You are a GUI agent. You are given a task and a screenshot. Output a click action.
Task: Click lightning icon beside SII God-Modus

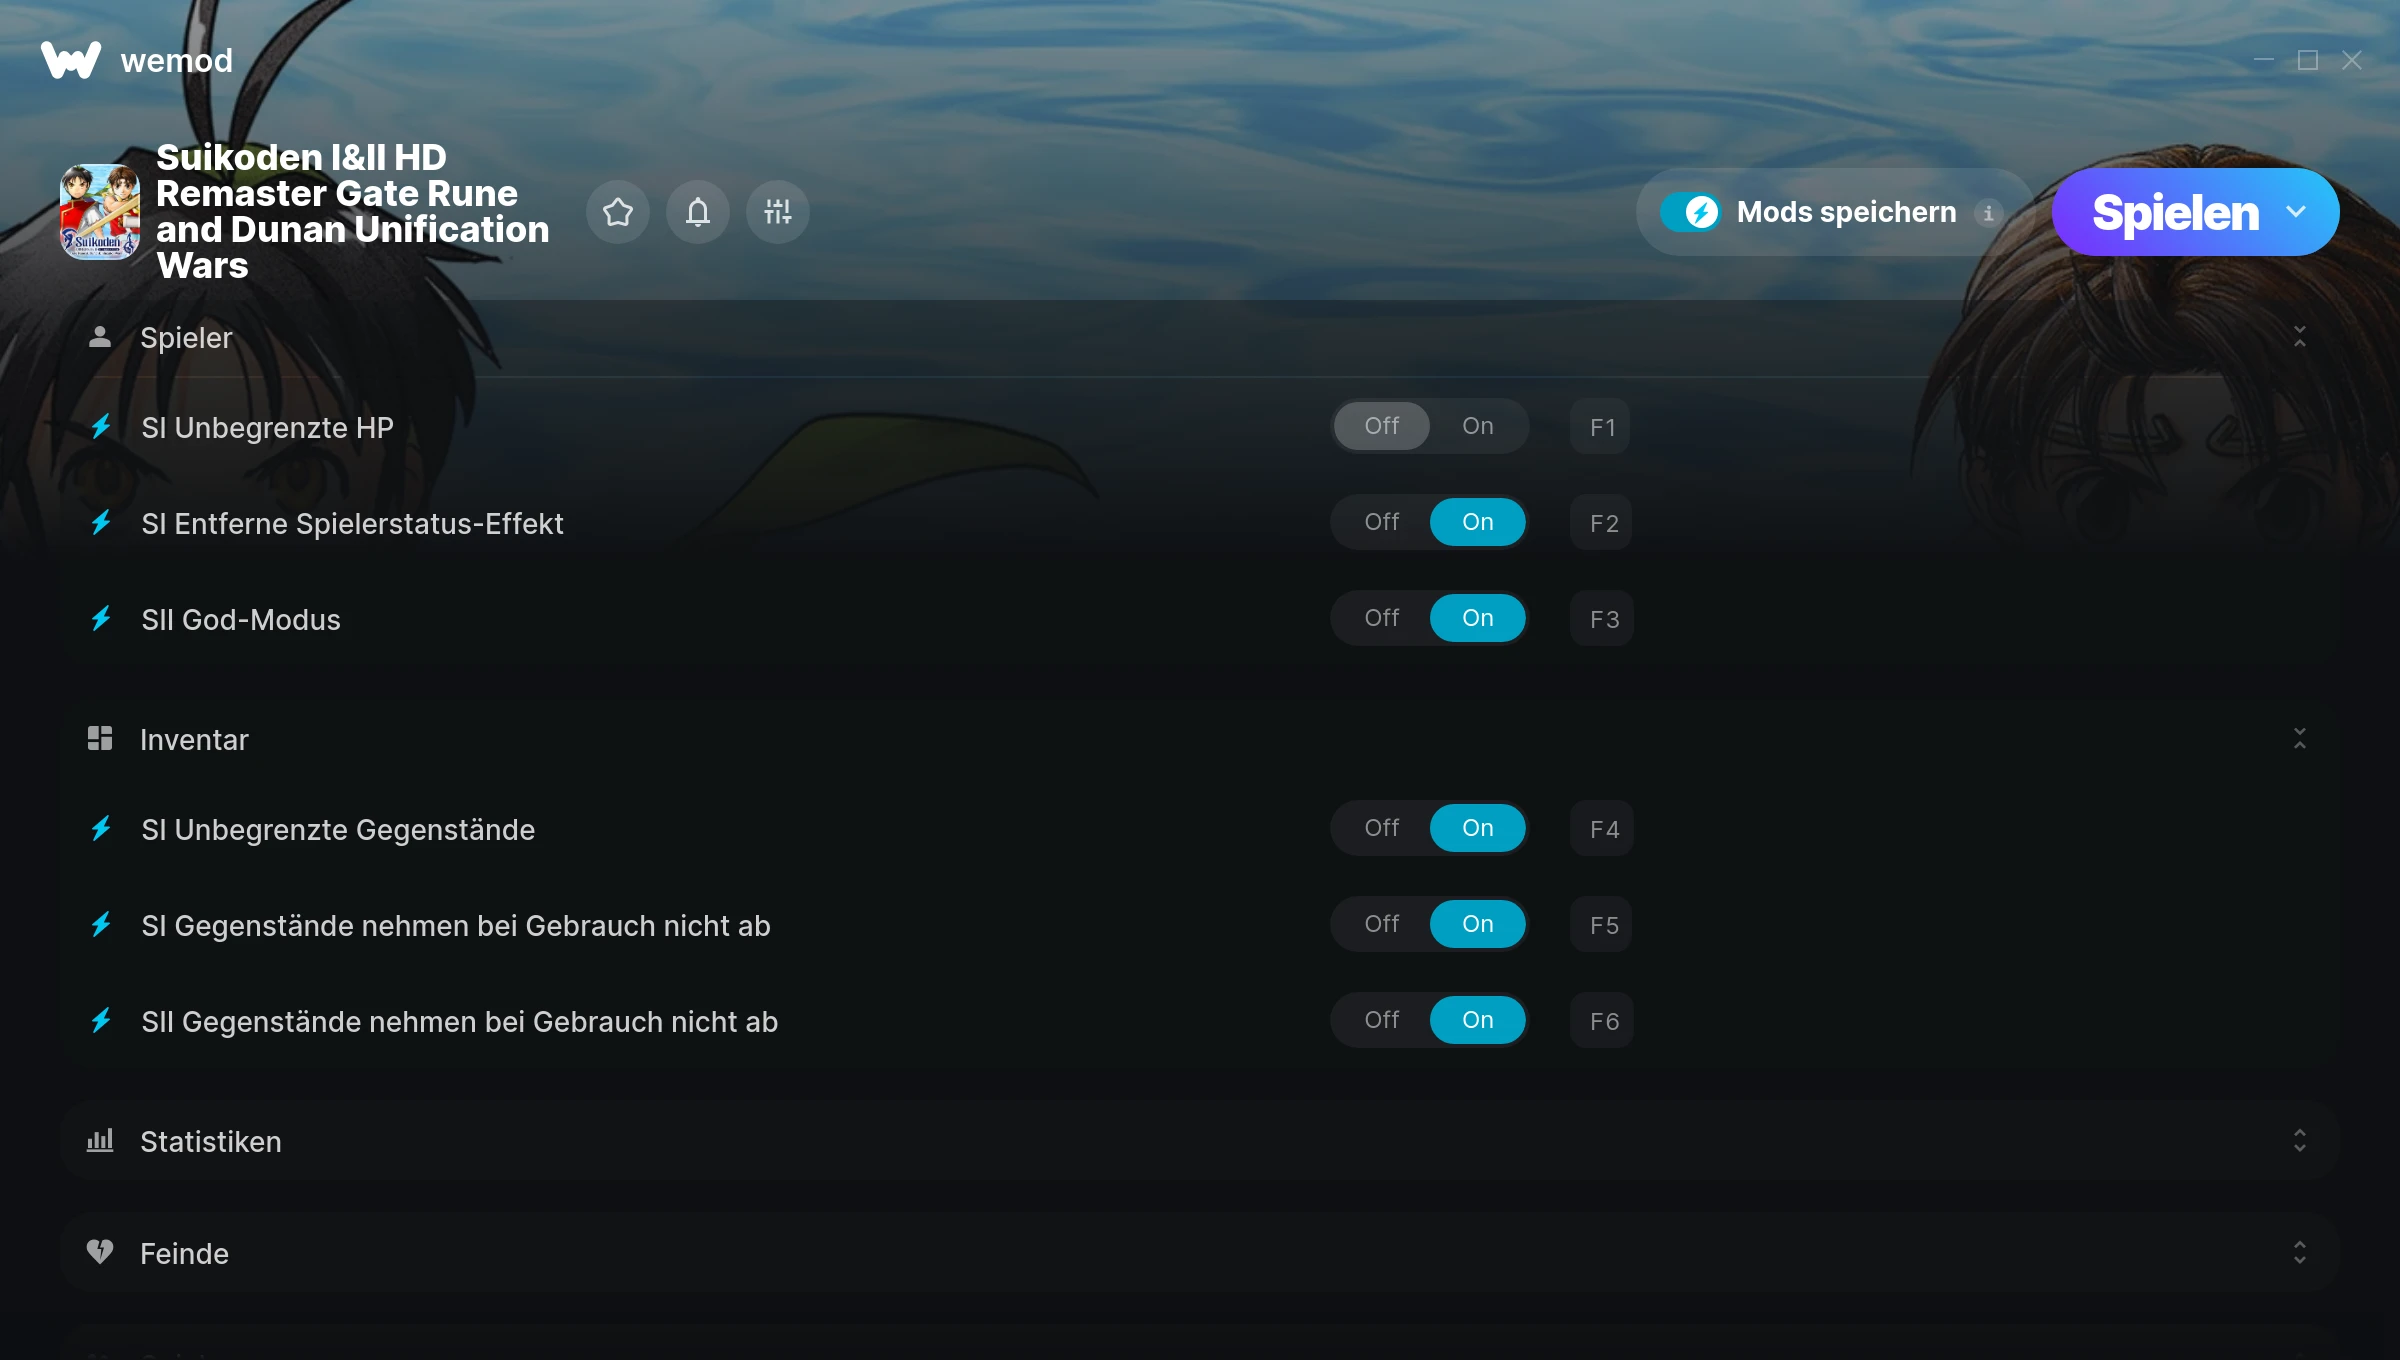tap(101, 619)
